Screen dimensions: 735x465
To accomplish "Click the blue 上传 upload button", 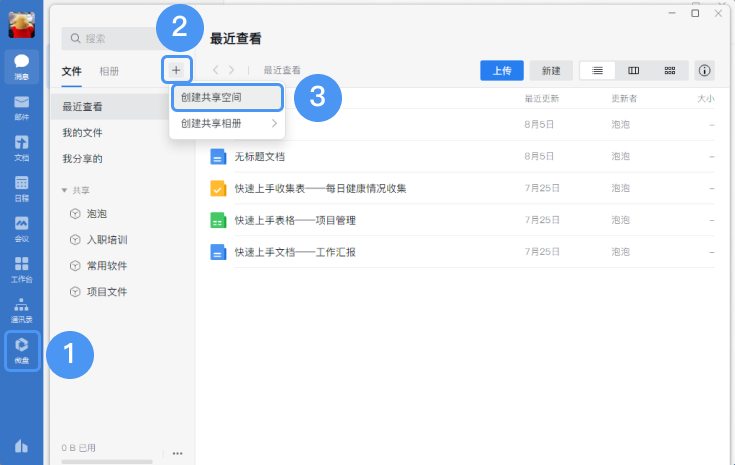I will 502,70.
